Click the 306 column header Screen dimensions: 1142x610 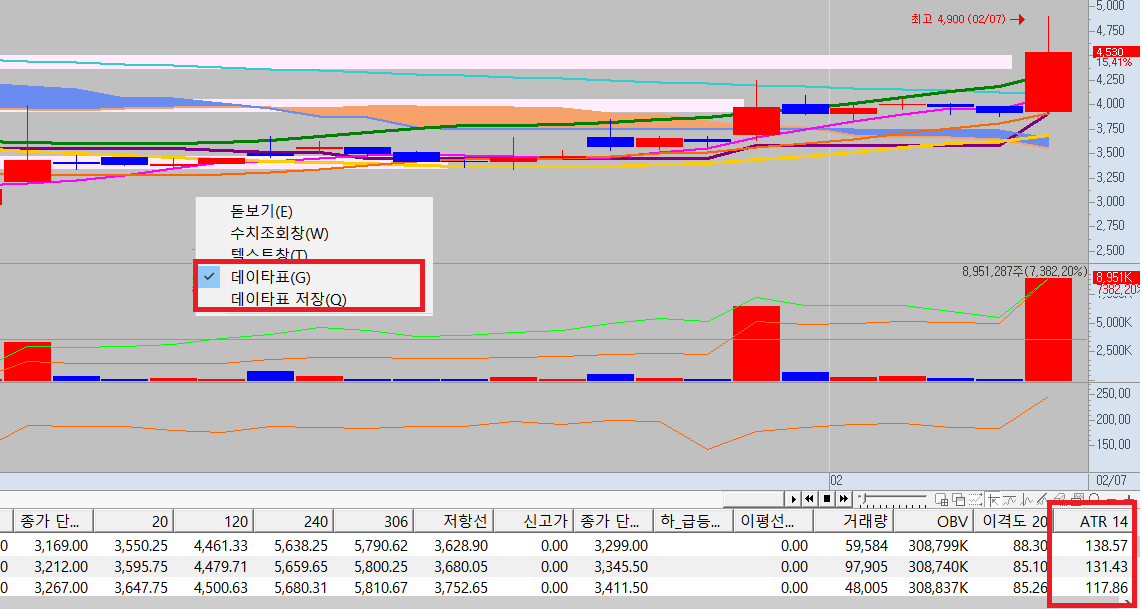point(374,521)
